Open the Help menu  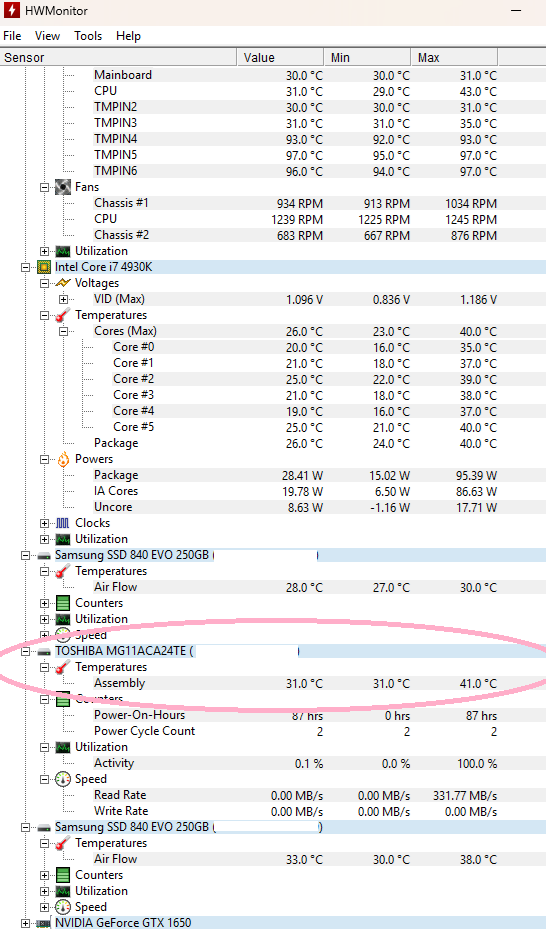[129, 36]
